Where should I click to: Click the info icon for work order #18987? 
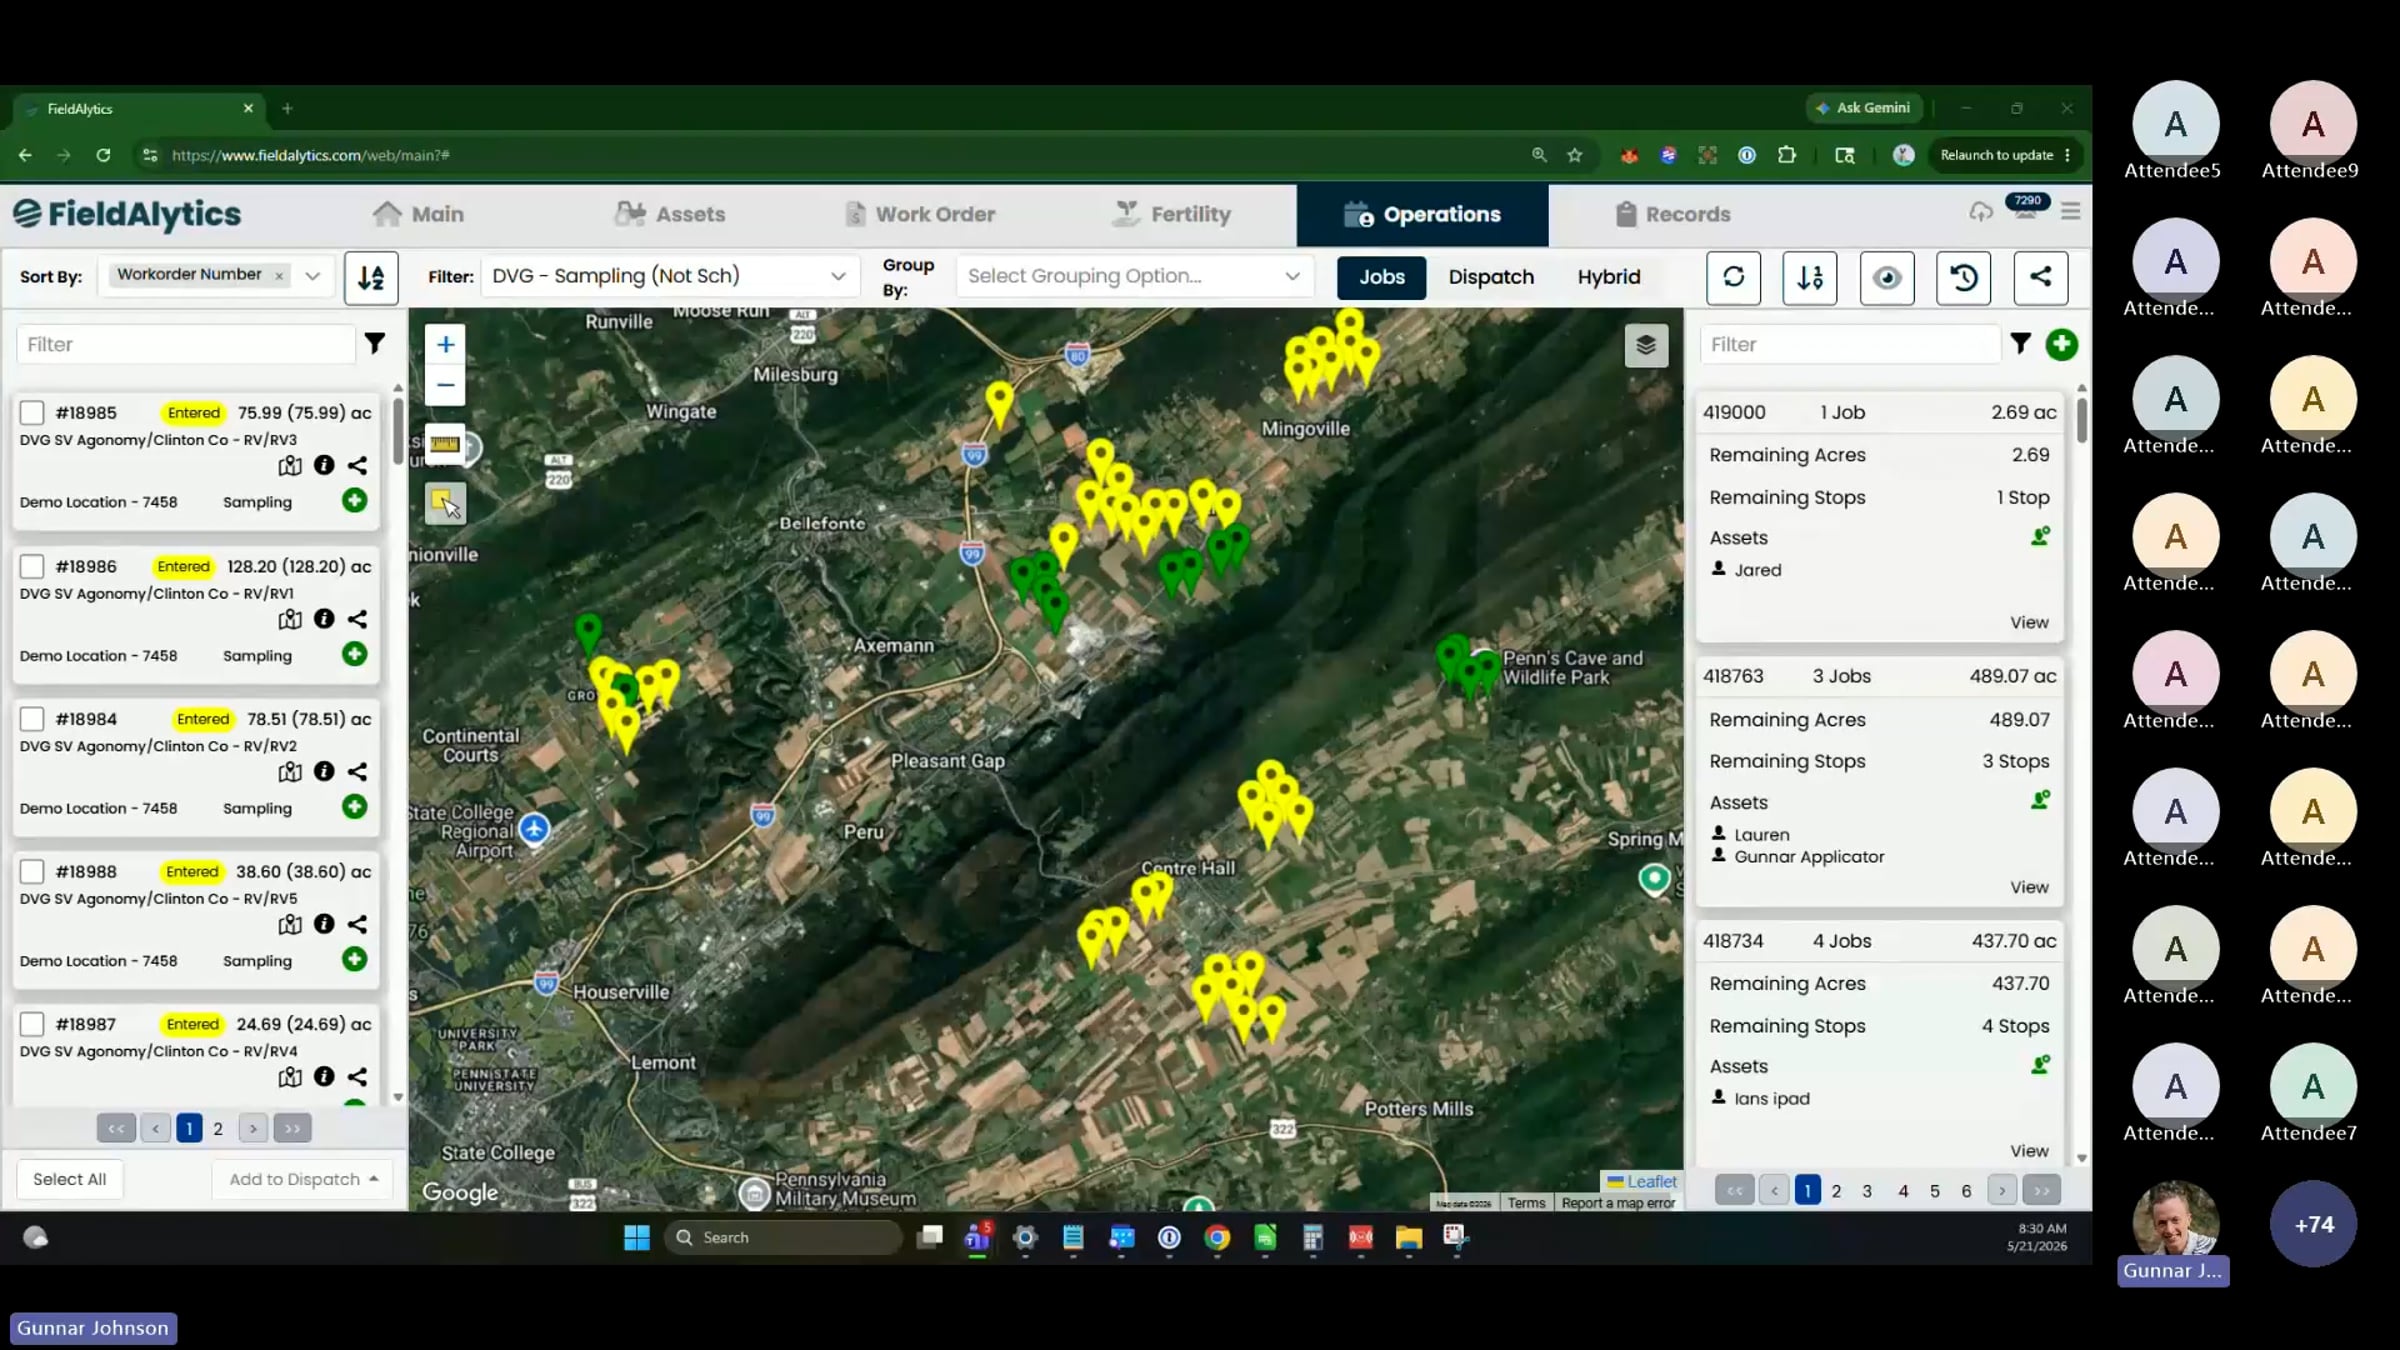pyautogui.click(x=324, y=1077)
